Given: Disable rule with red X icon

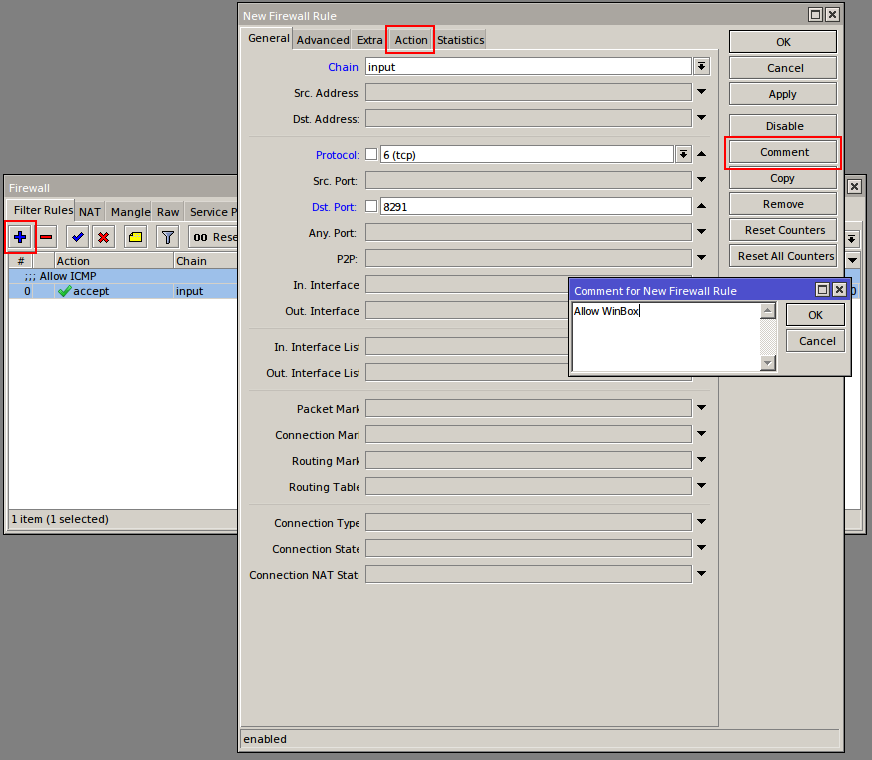Looking at the screenshot, I should (x=102, y=237).
